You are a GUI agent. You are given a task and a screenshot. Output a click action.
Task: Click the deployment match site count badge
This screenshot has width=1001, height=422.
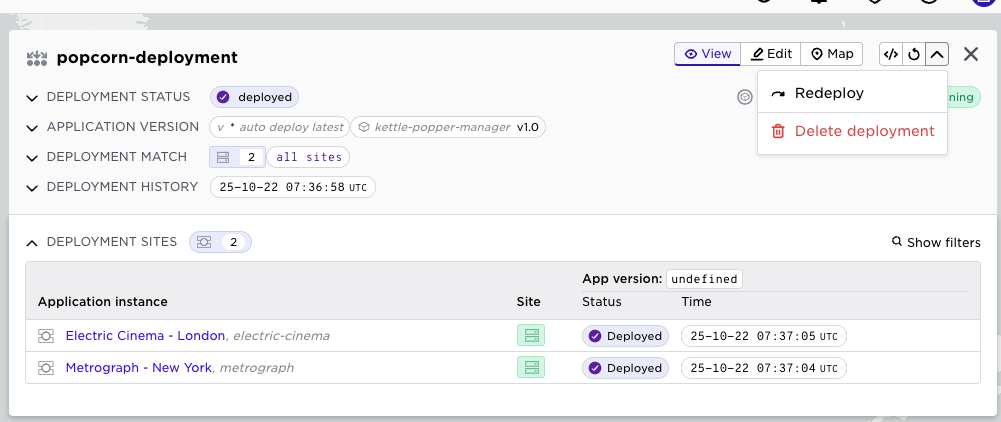(237, 157)
